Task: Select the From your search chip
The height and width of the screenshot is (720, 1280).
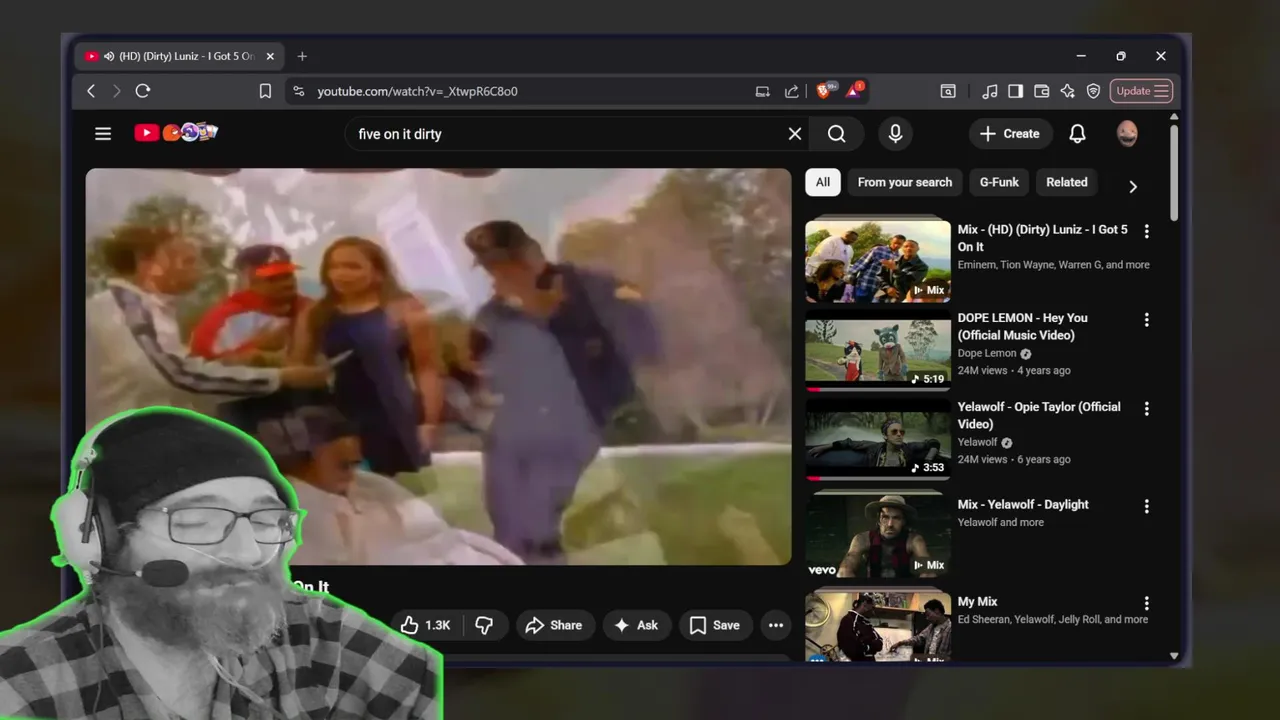Action: point(905,182)
